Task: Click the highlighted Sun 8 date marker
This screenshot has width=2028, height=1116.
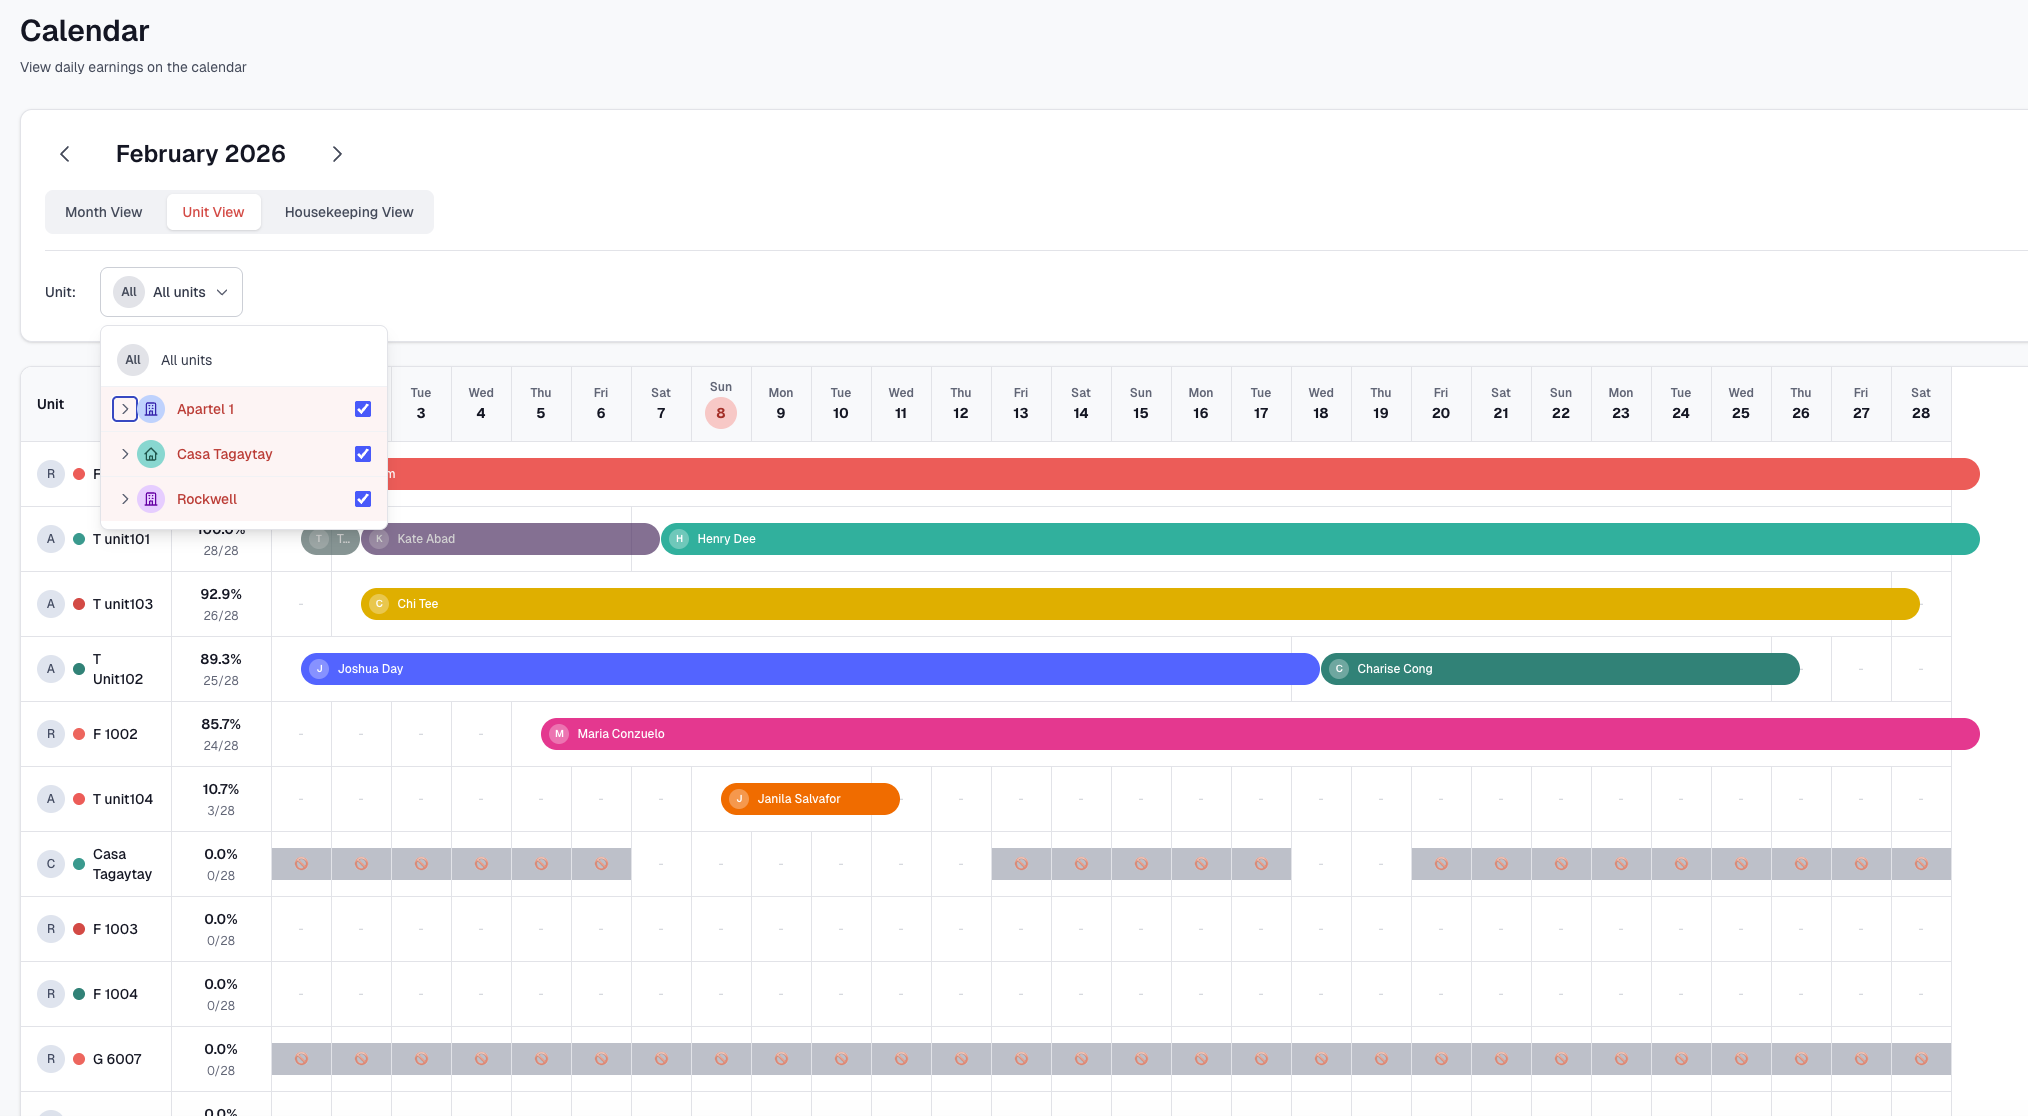Action: (720, 412)
